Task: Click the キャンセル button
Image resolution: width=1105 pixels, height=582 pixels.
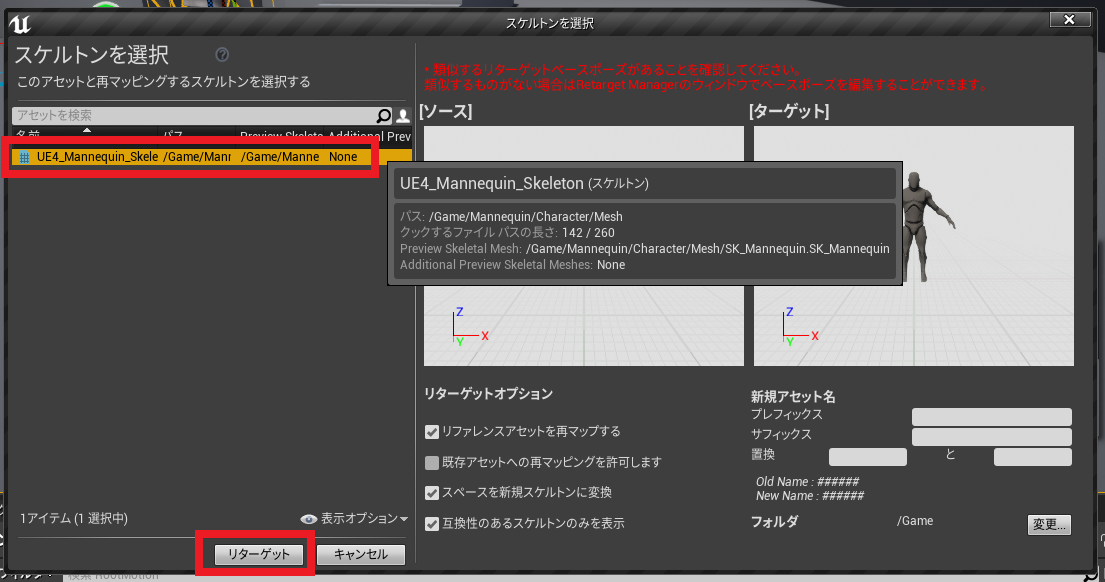Action: click(361, 555)
